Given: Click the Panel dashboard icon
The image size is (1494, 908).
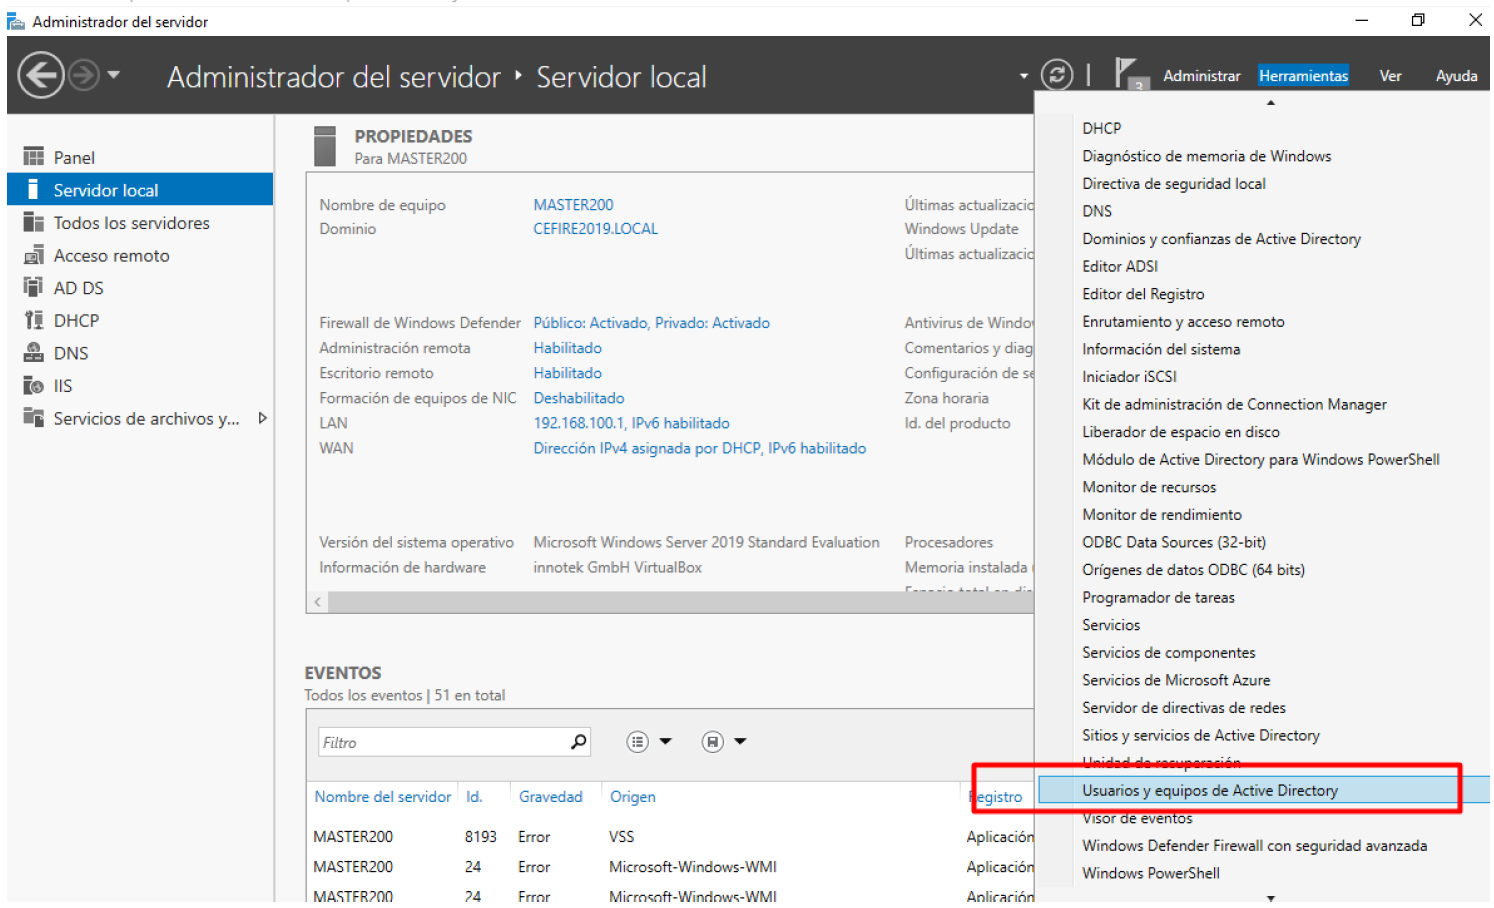Looking at the screenshot, I should coord(34,157).
